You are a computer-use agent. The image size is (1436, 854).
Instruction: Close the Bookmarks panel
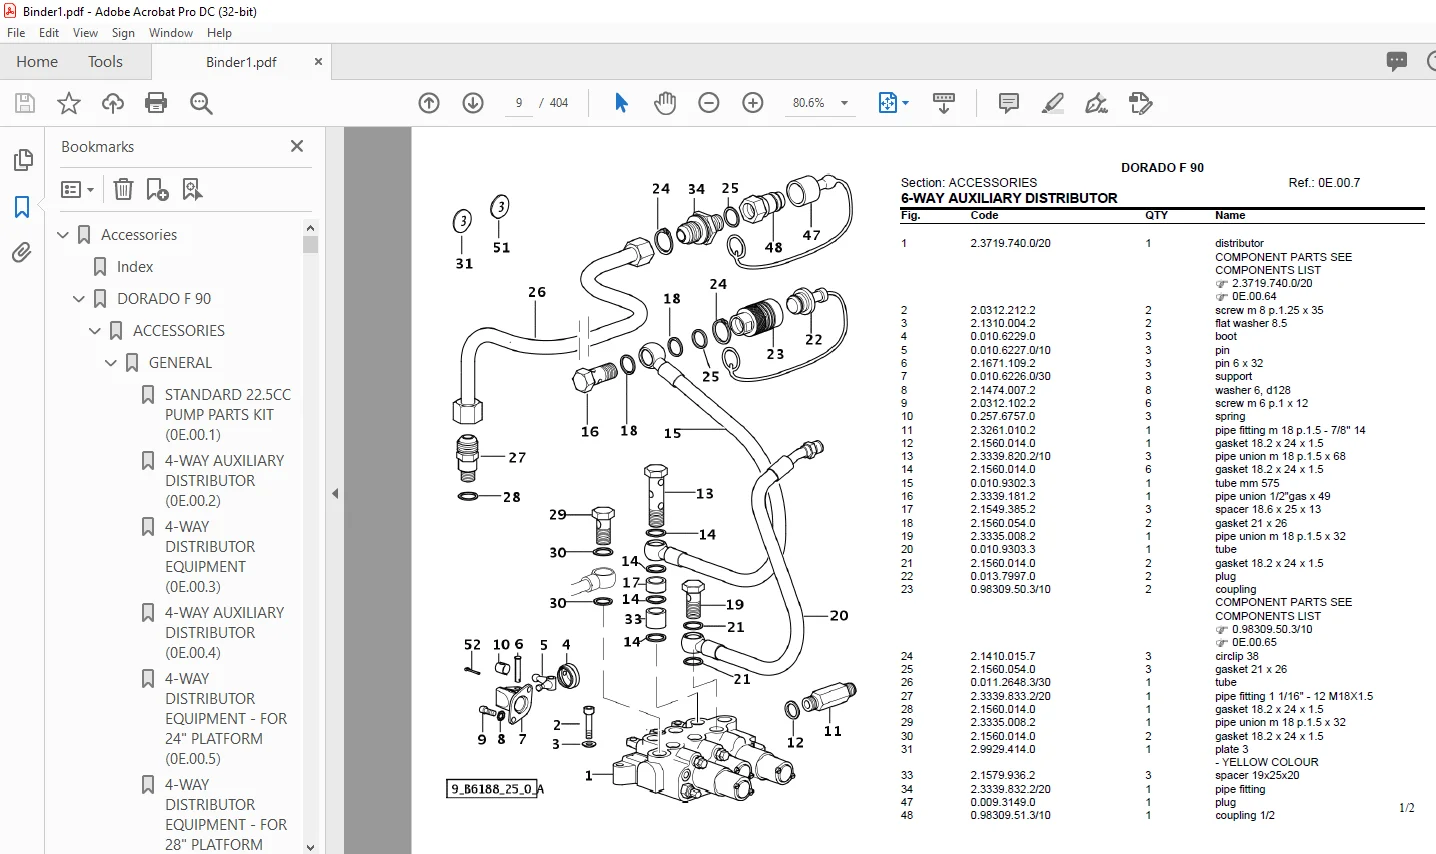[297, 146]
